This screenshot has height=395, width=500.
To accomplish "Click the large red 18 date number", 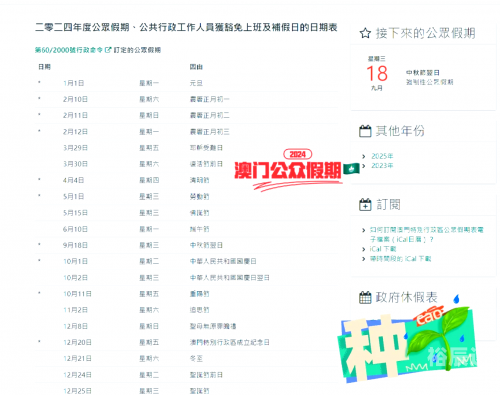I will pyautogui.click(x=377, y=74).
